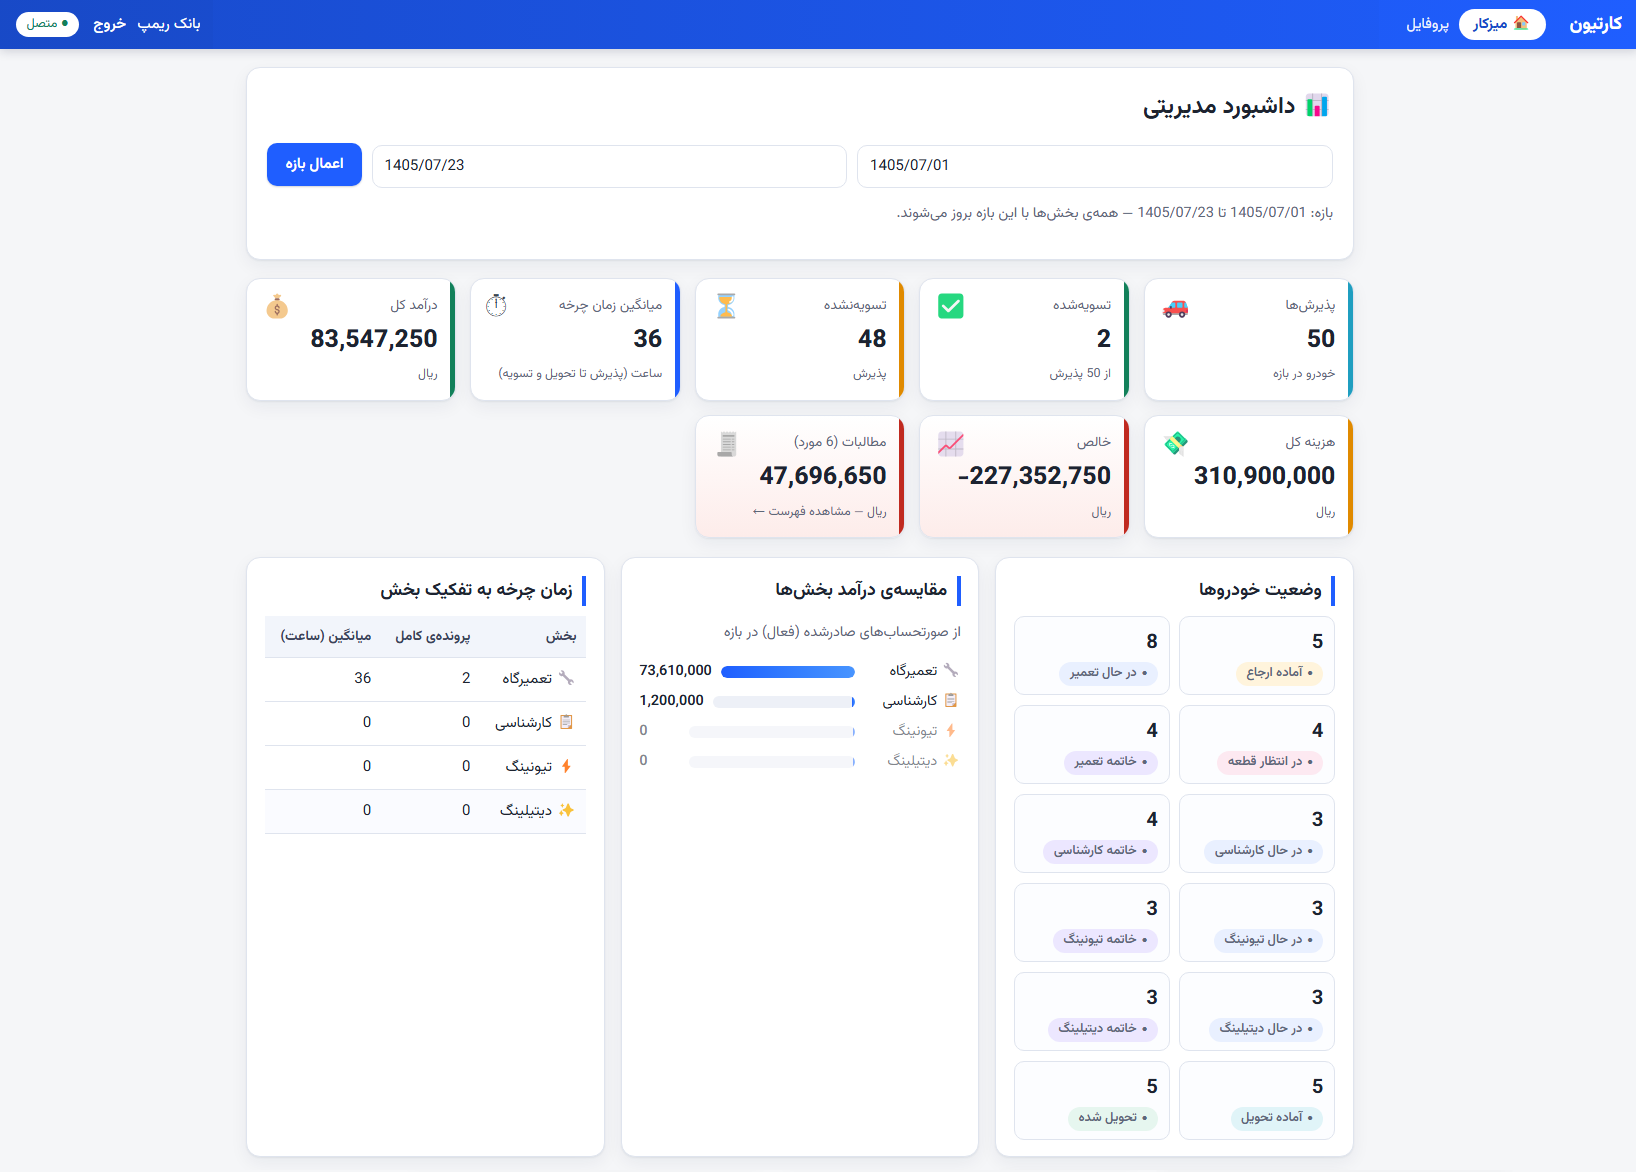Select the در حال کارشناسی status card
The image size is (1636, 1172).
click(x=1257, y=834)
